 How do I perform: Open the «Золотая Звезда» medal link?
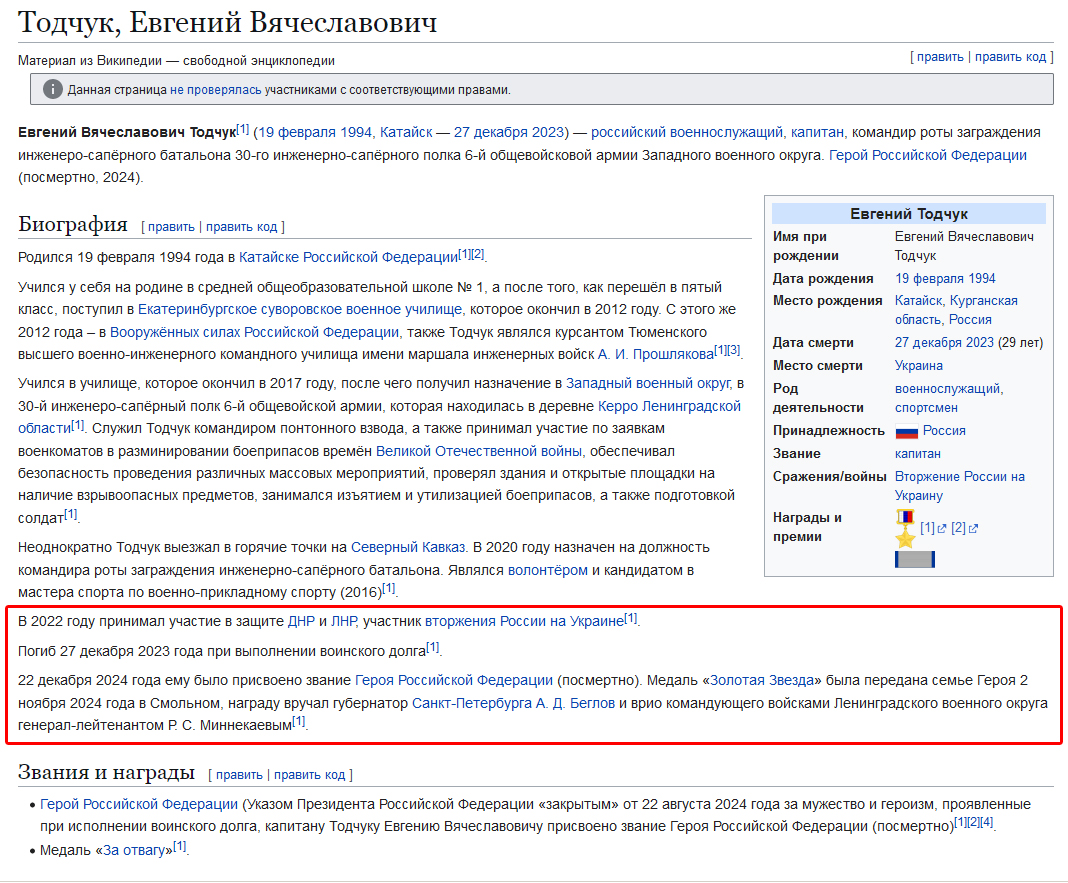[761, 681]
